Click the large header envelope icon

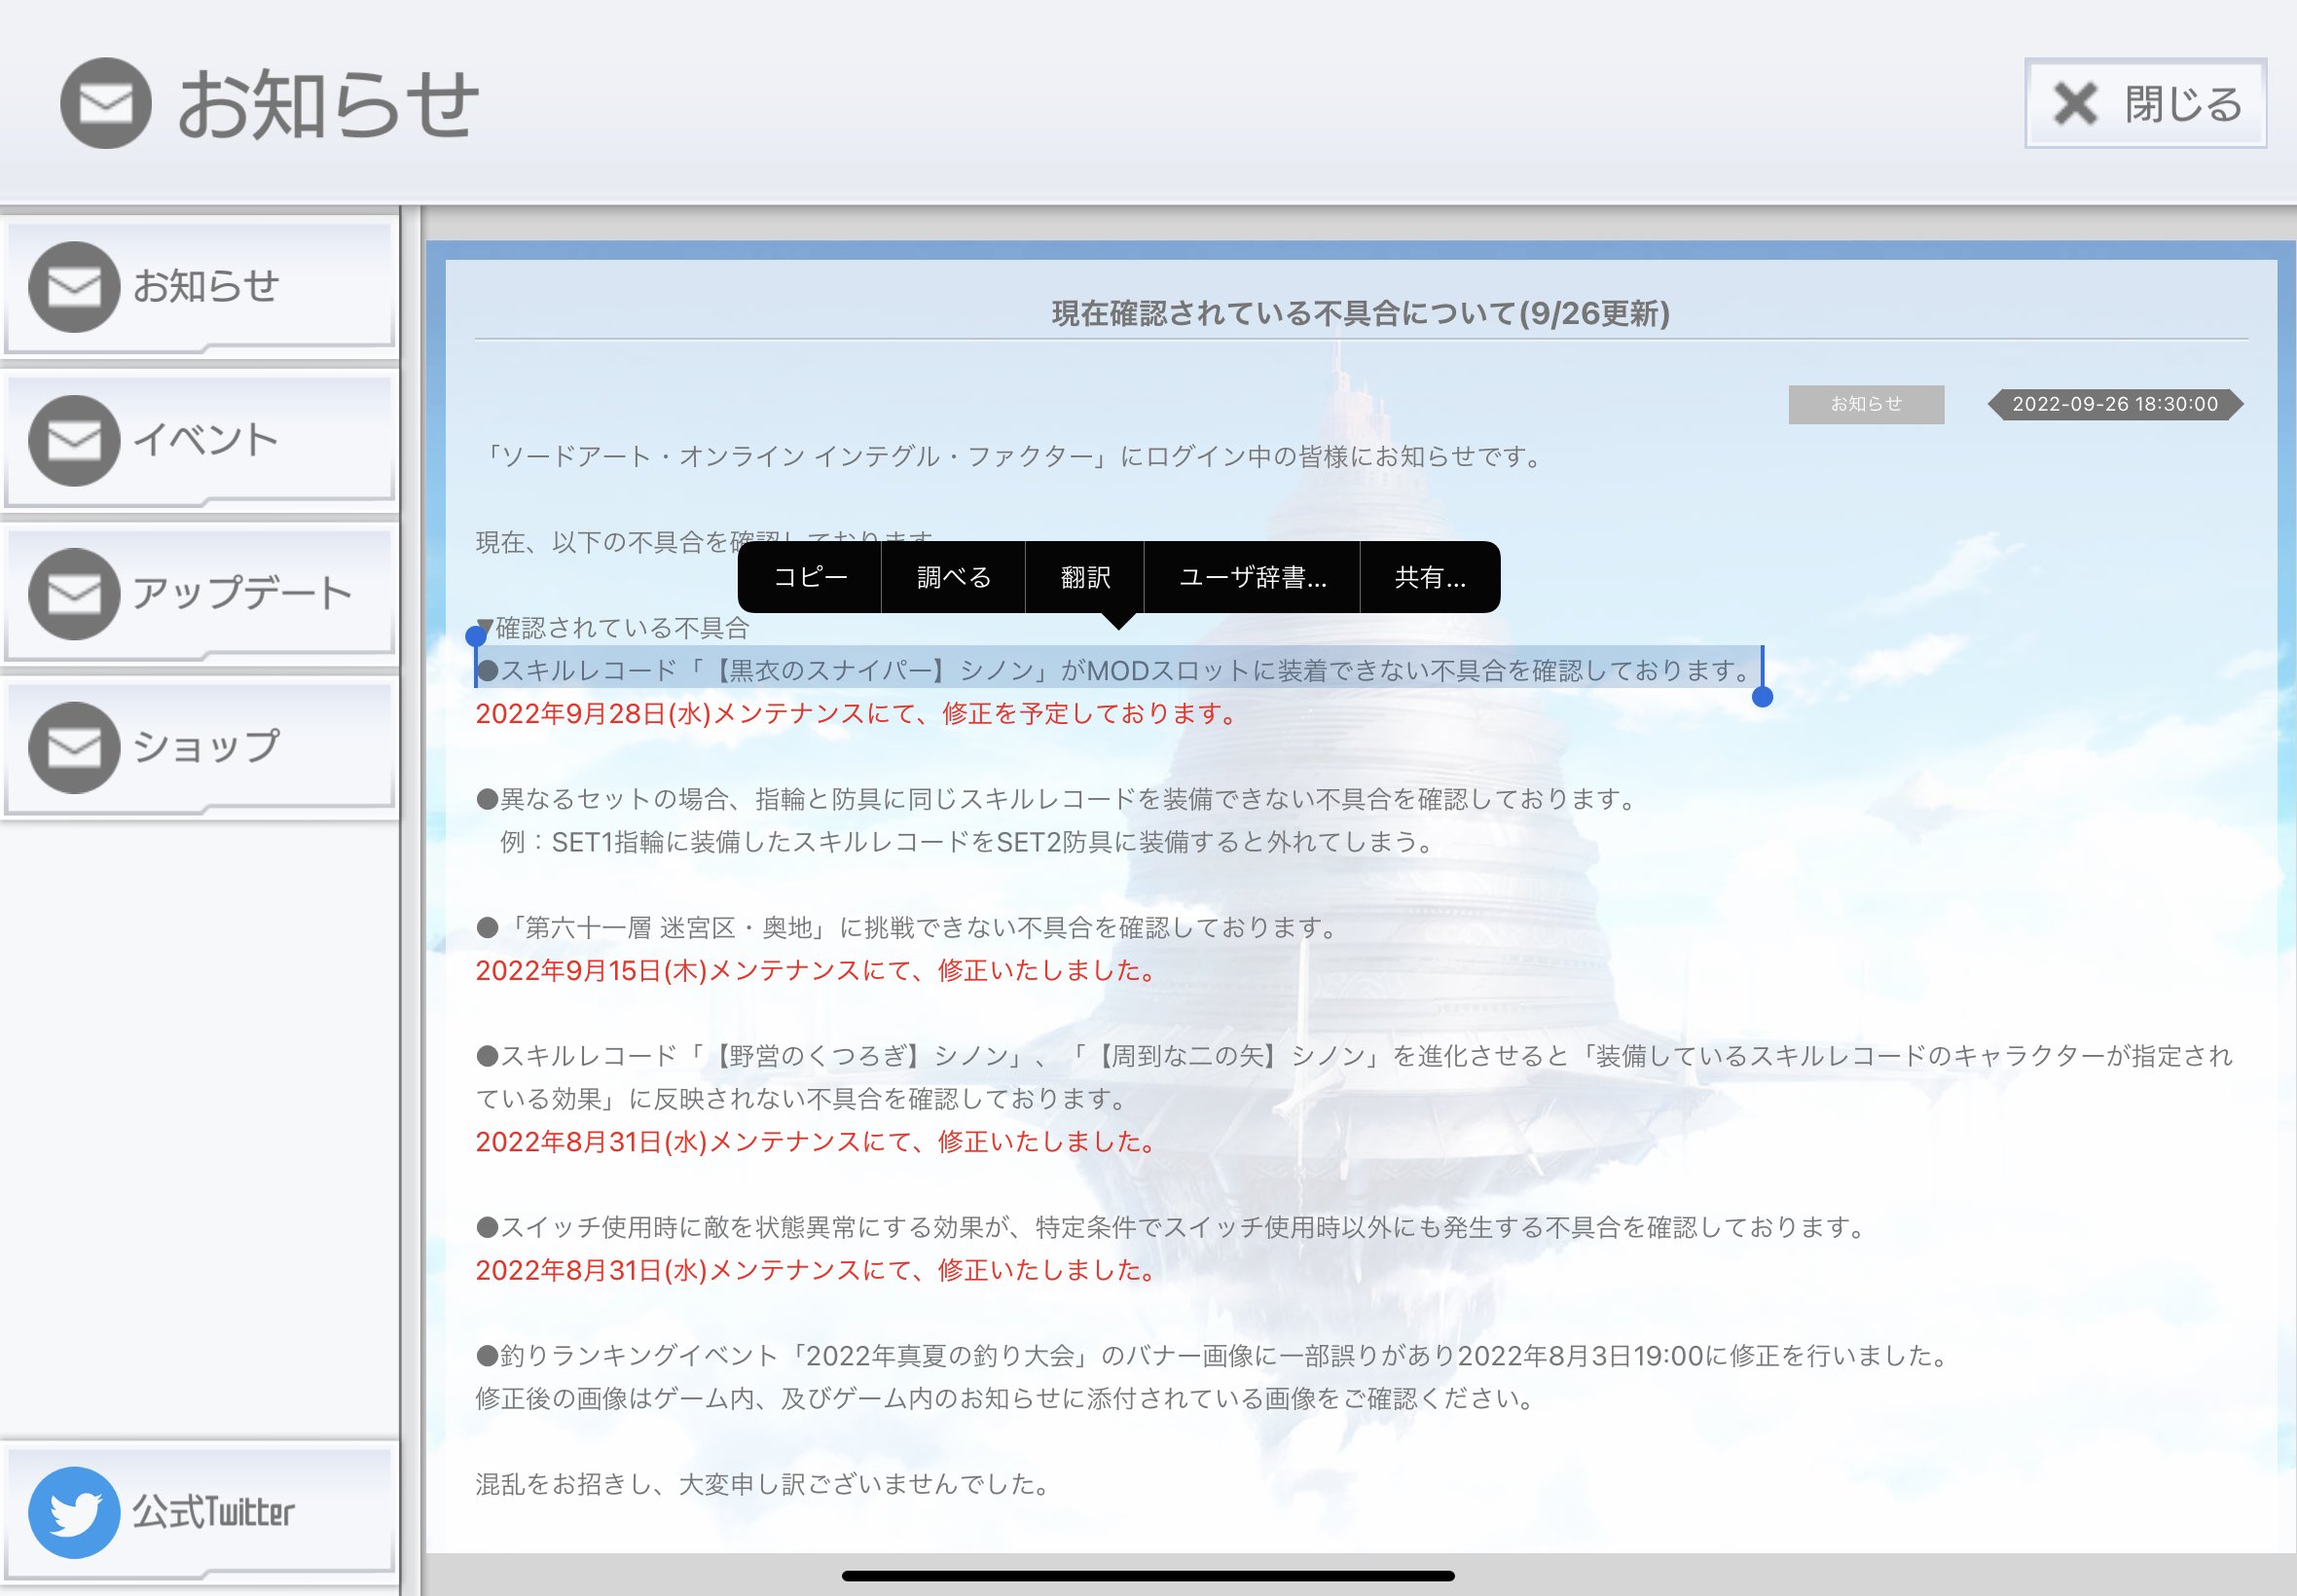[106, 103]
